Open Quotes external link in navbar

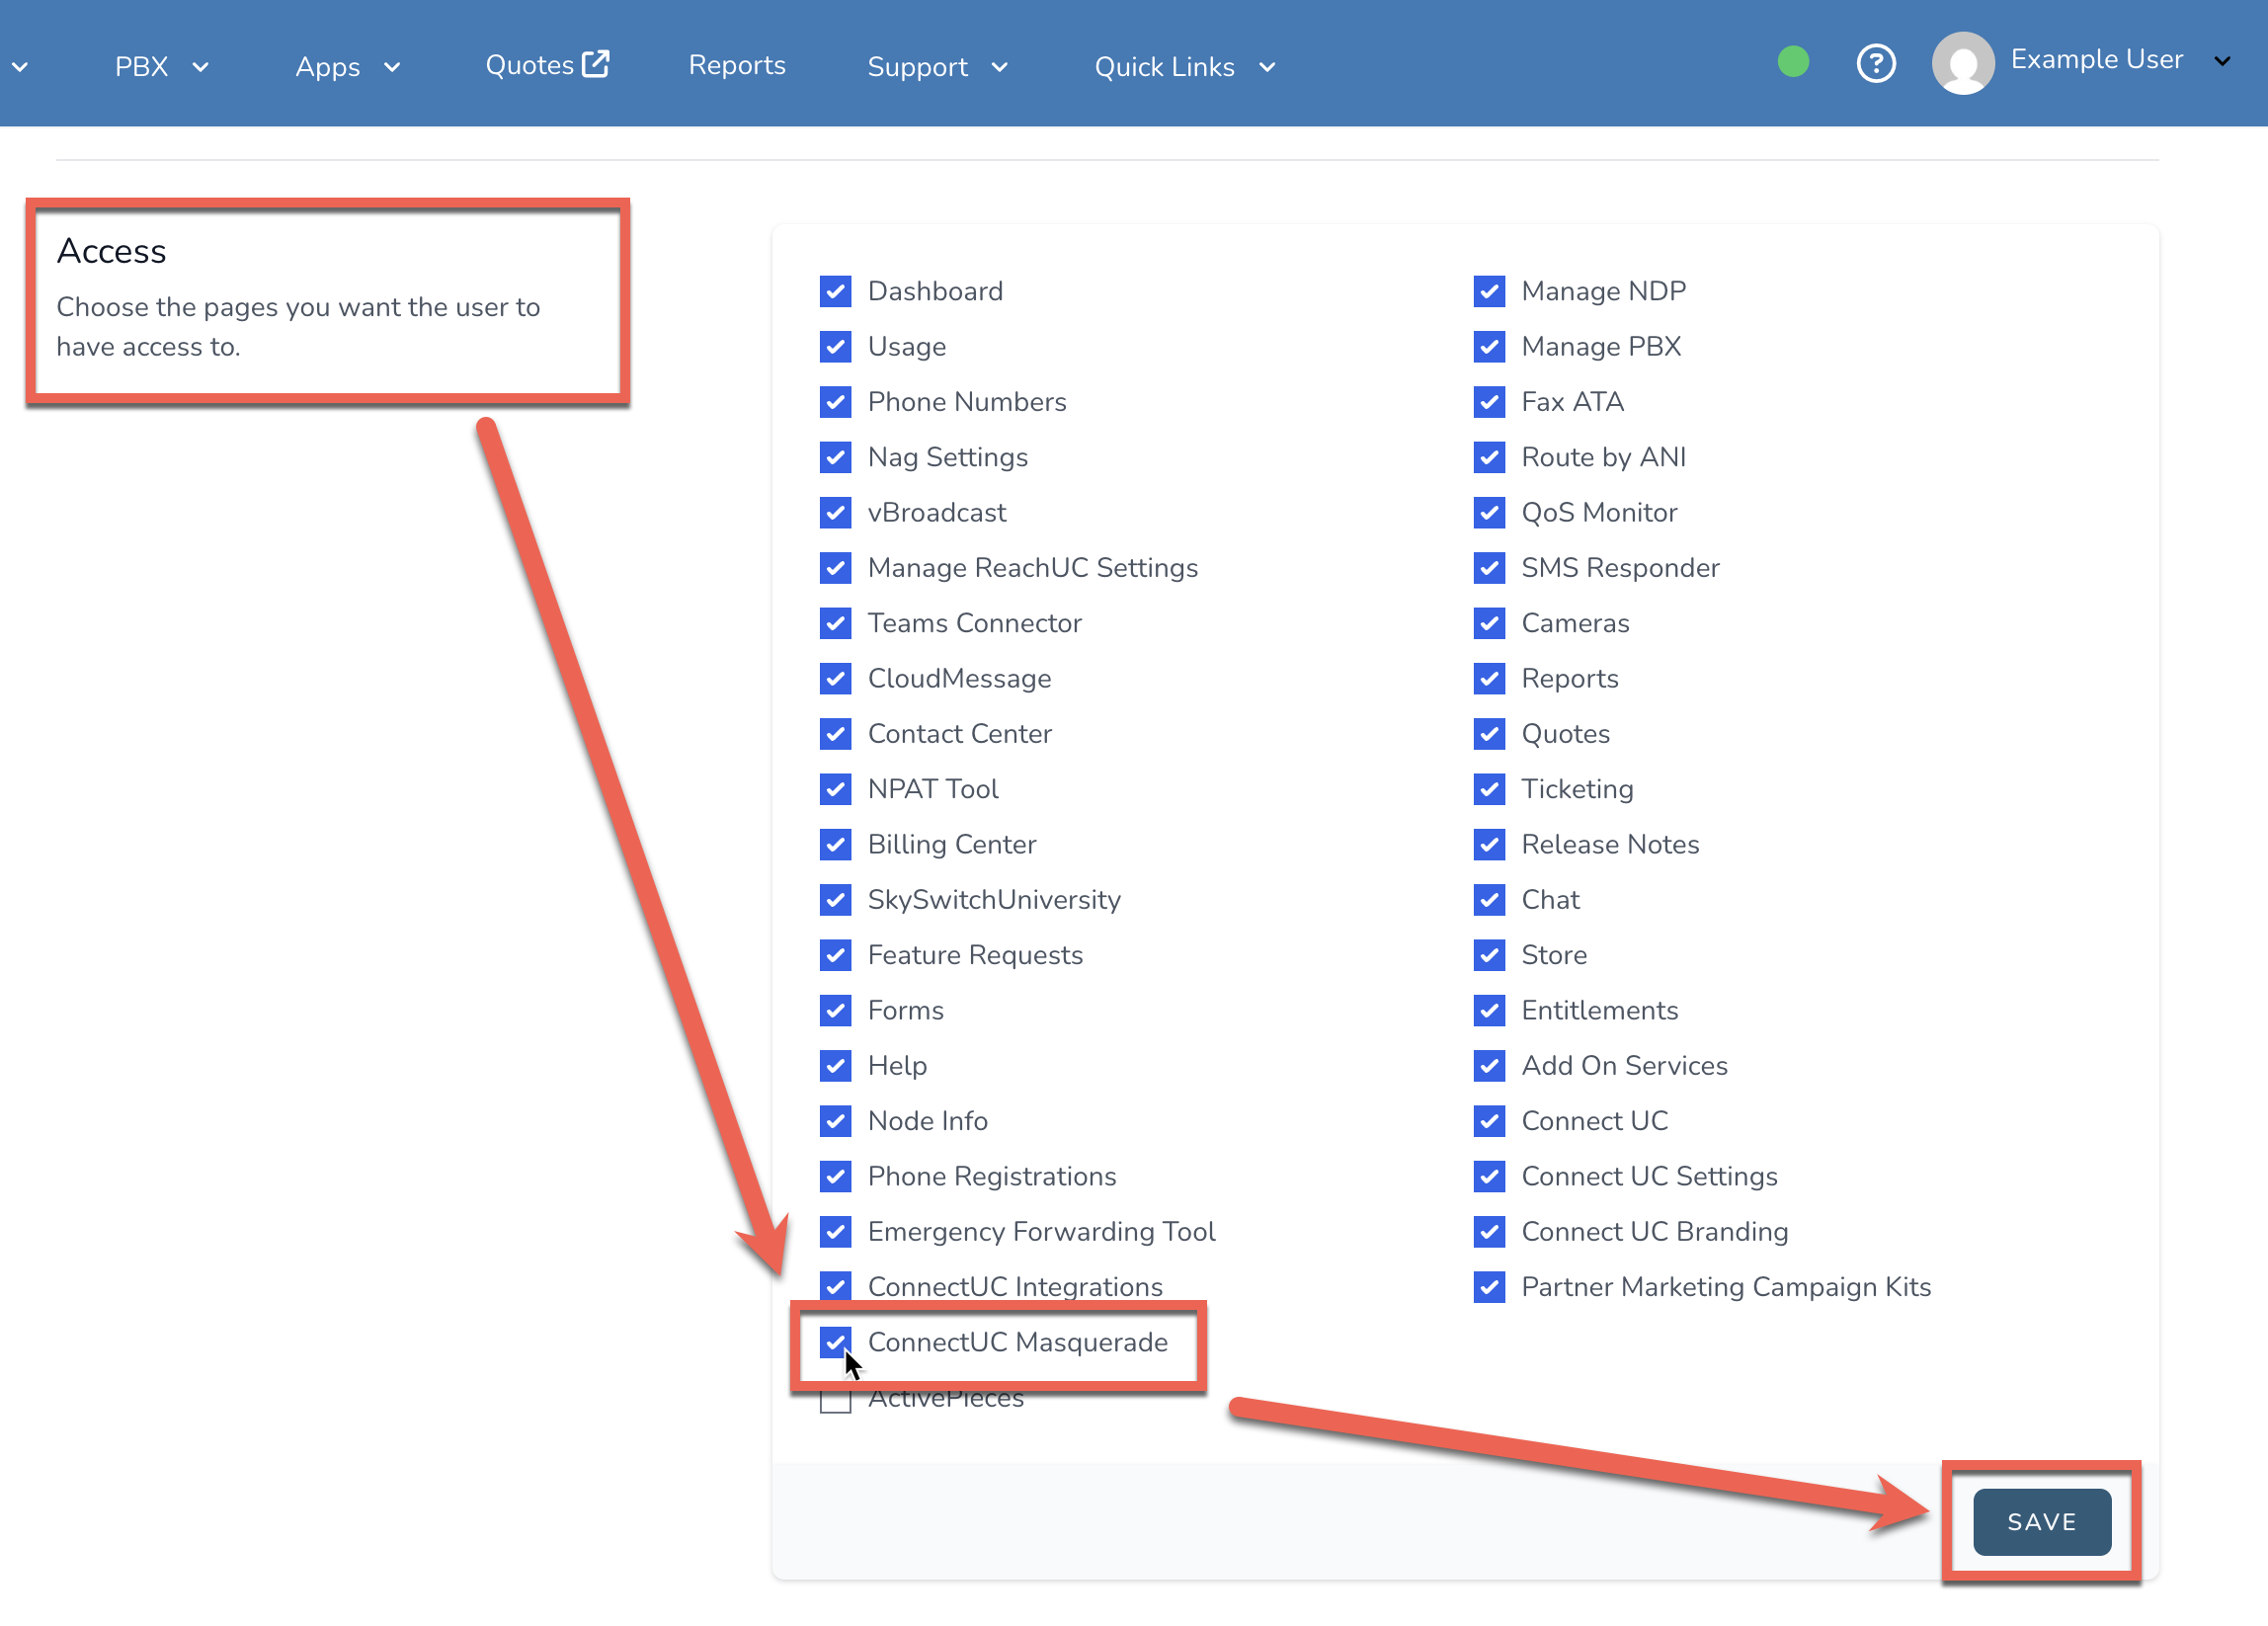(547, 65)
